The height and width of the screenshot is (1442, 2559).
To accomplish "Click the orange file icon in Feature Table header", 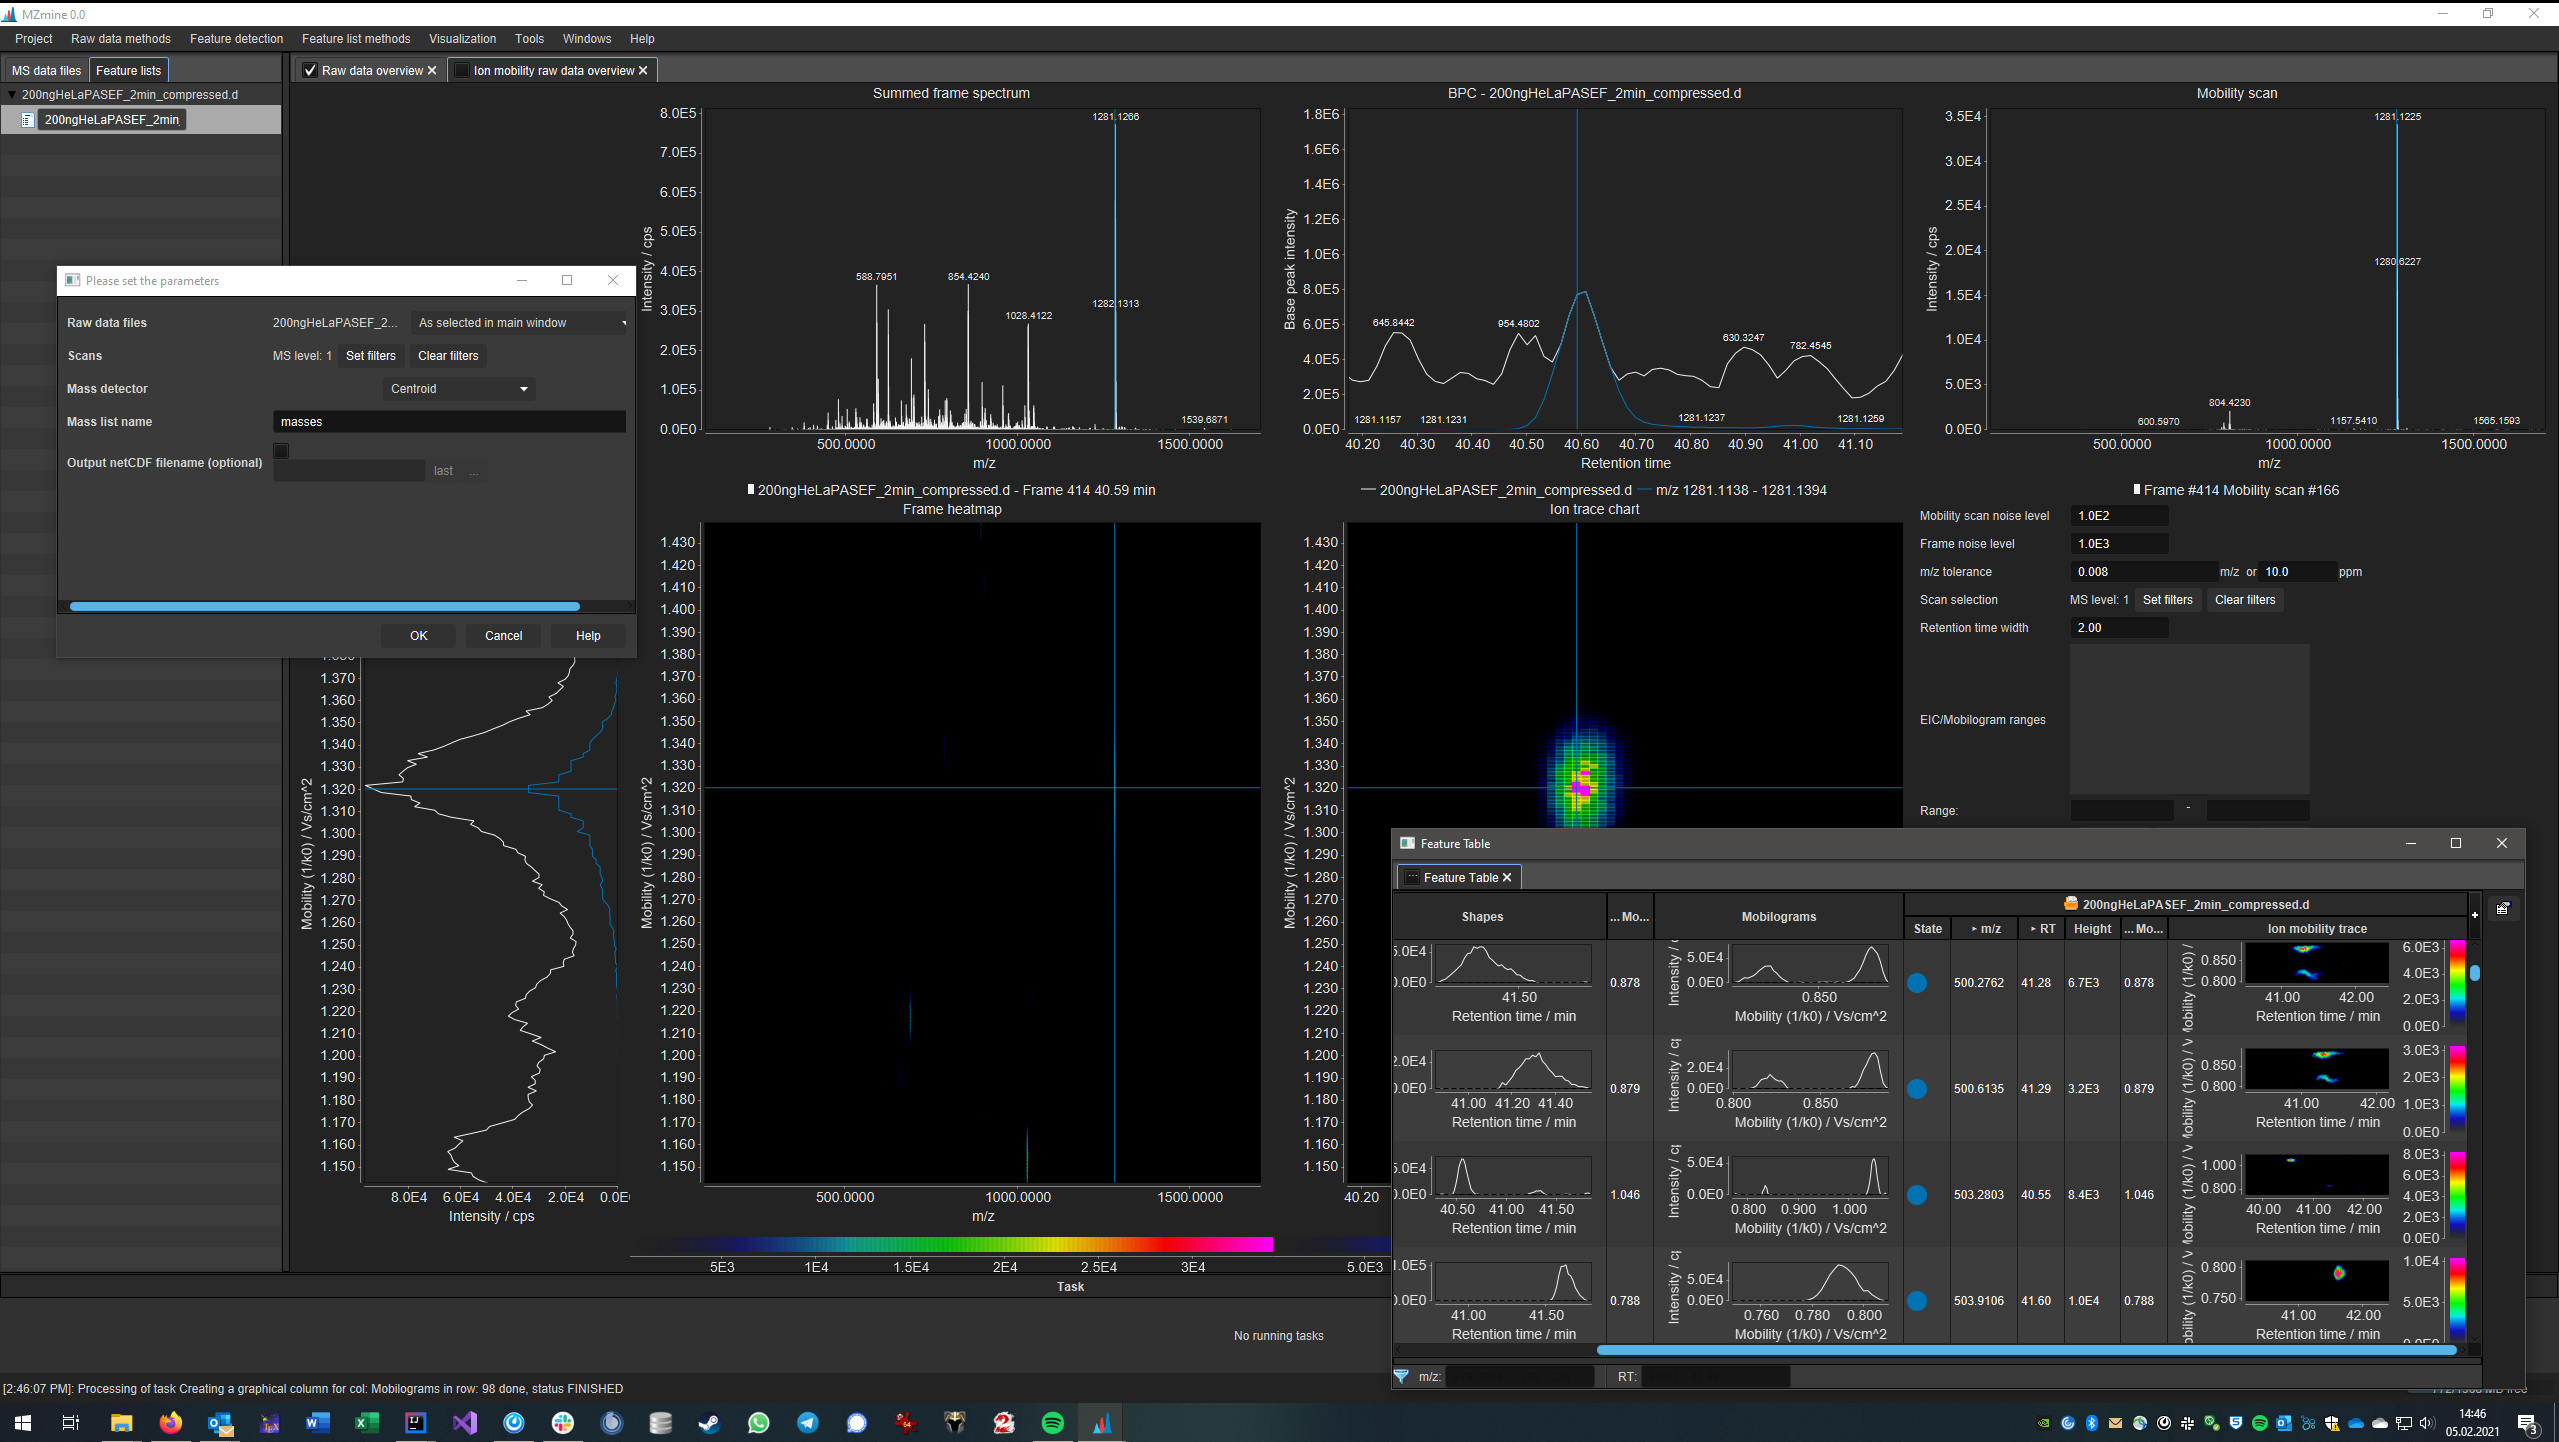I will [x=2071, y=903].
